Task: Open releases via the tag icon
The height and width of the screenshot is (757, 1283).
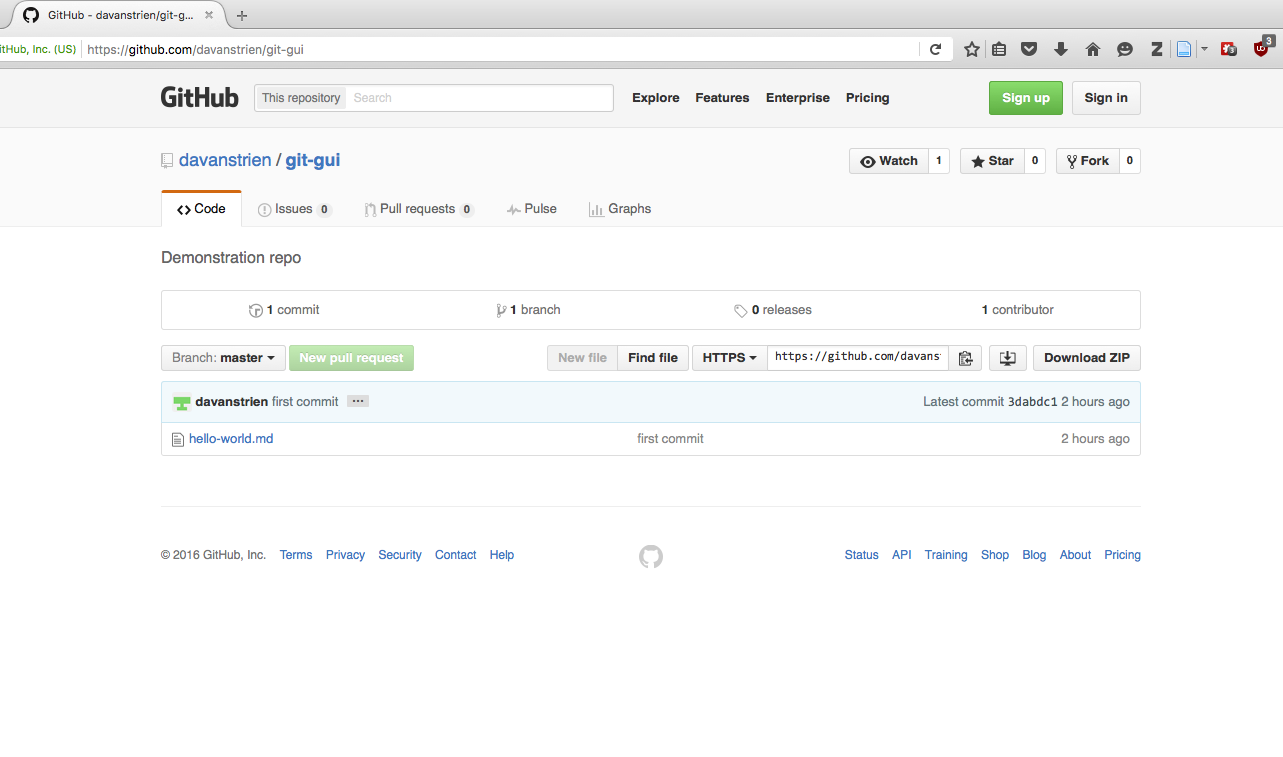Action: point(741,310)
